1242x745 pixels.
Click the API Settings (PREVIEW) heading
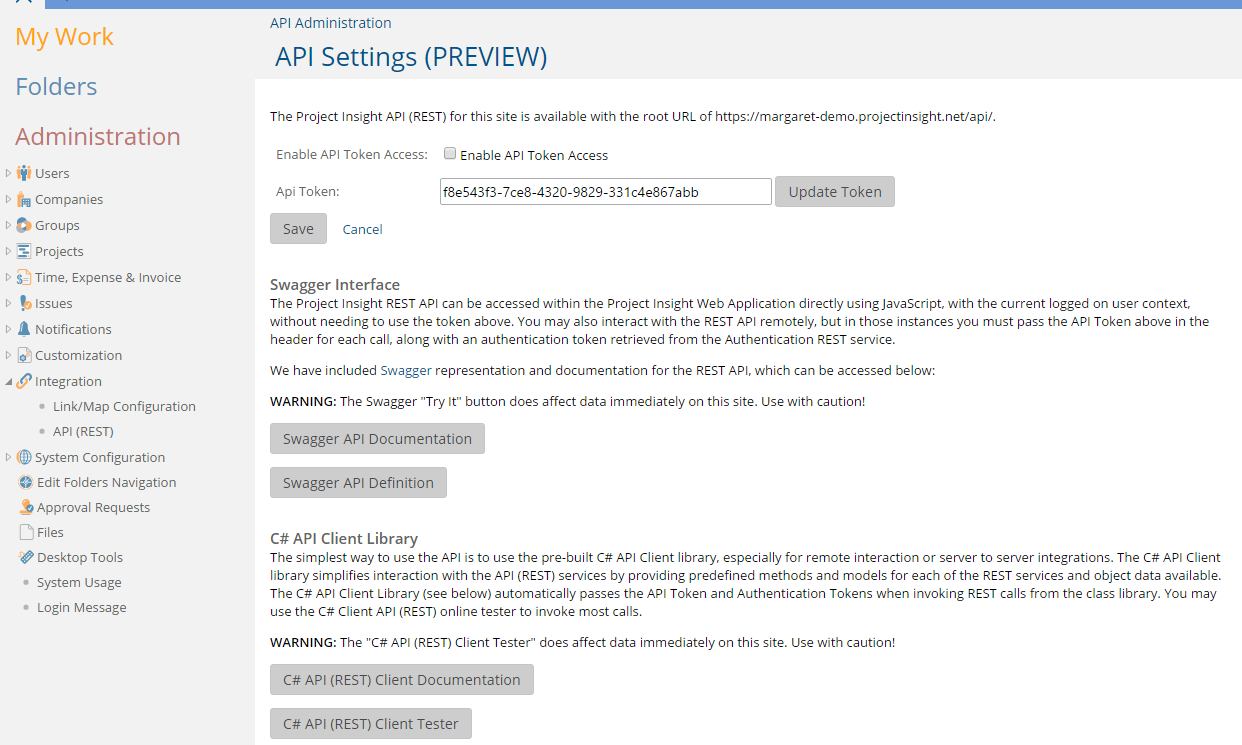point(411,57)
